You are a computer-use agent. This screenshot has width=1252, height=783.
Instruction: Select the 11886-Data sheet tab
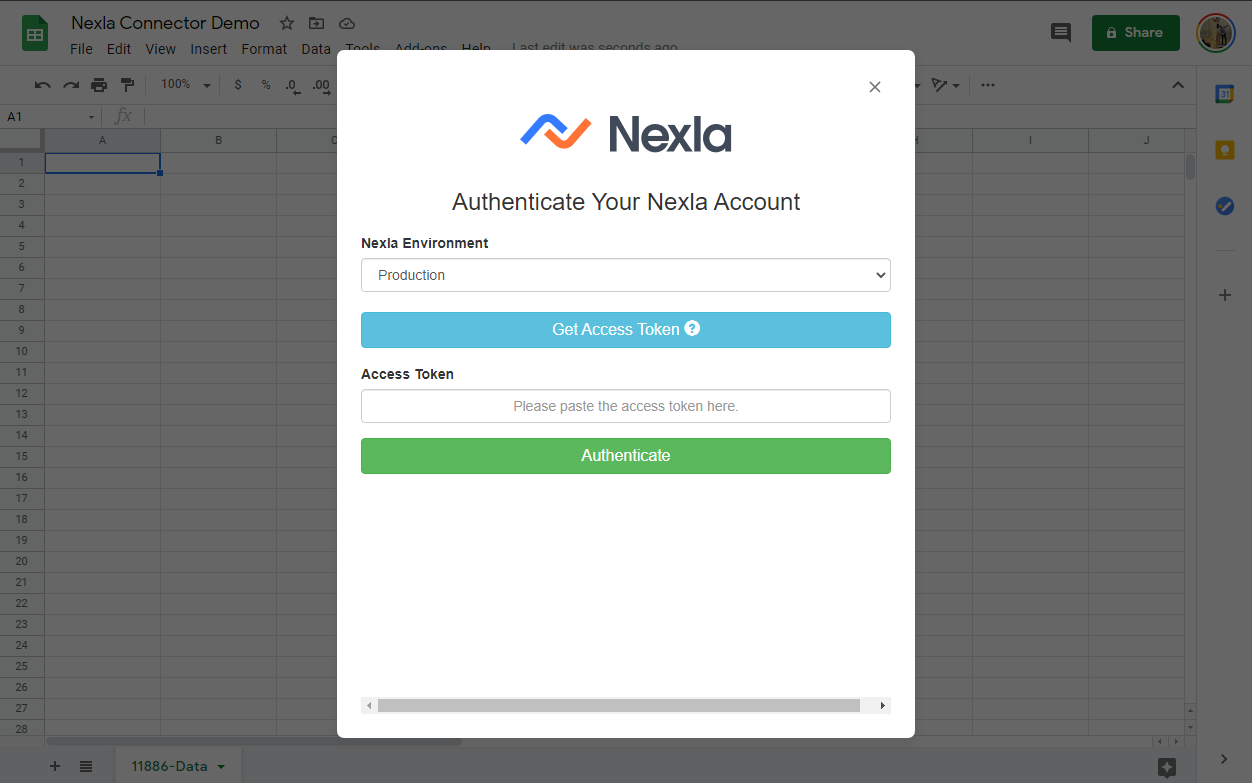[x=178, y=766]
